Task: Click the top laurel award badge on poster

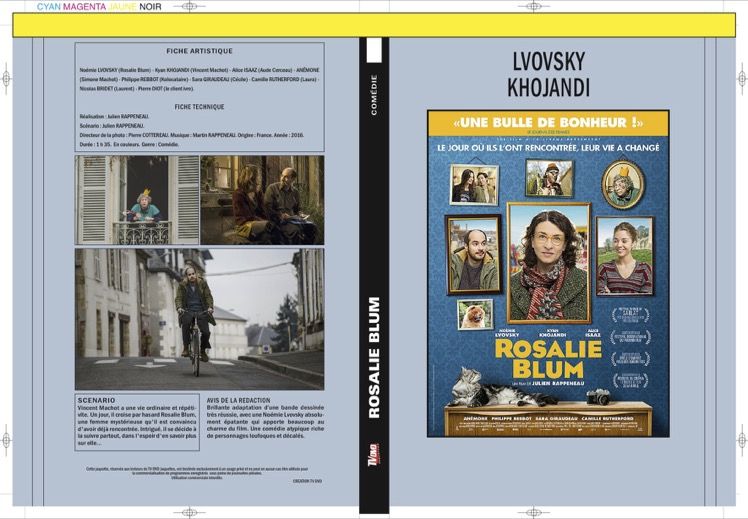Action: tap(631, 315)
